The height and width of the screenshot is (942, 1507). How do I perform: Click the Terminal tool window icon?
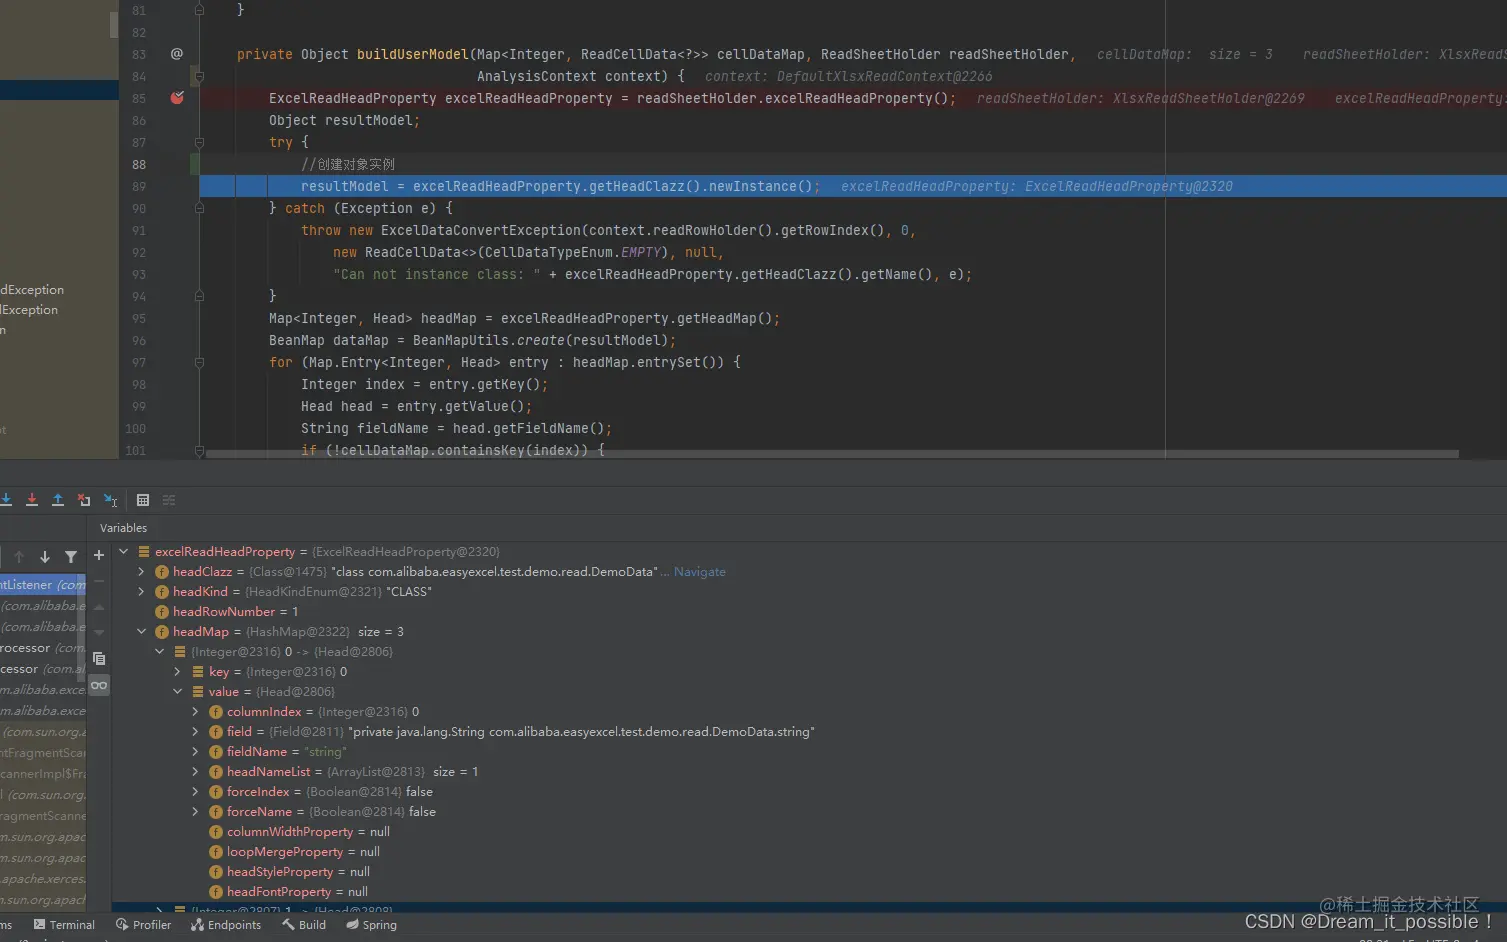tap(40, 925)
